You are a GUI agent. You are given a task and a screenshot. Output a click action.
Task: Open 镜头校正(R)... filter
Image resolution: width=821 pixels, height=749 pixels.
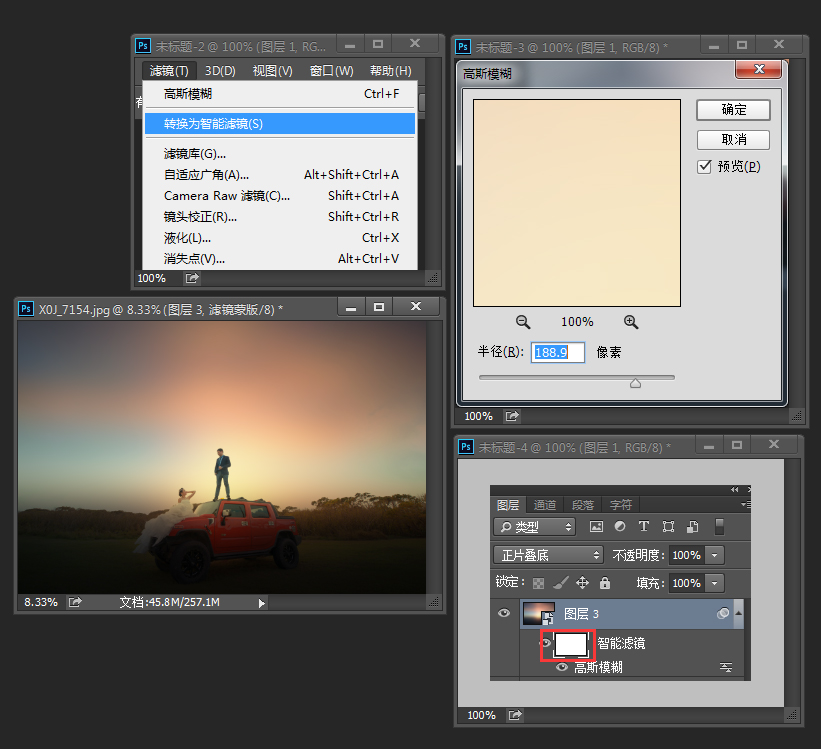tap(280, 216)
